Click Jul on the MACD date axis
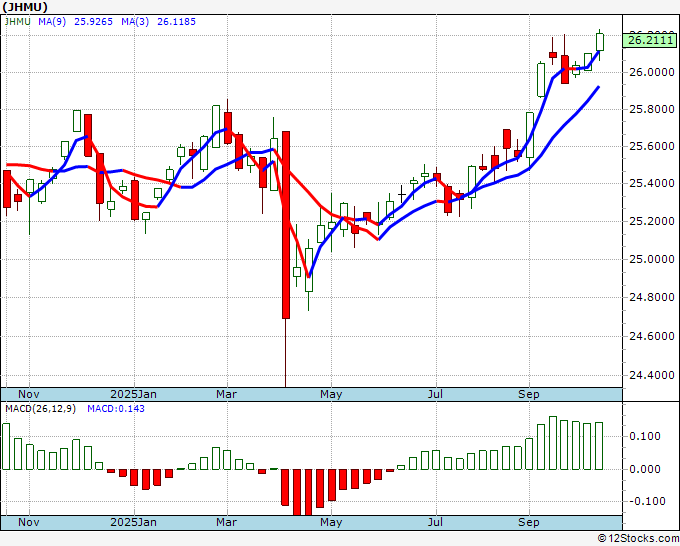 [435, 522]
